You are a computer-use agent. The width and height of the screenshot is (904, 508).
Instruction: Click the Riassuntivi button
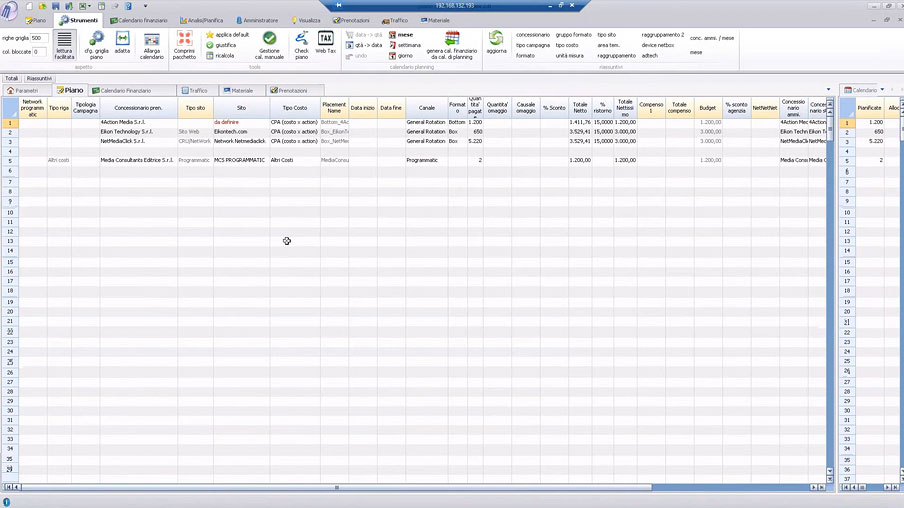(x=40, y=78)
